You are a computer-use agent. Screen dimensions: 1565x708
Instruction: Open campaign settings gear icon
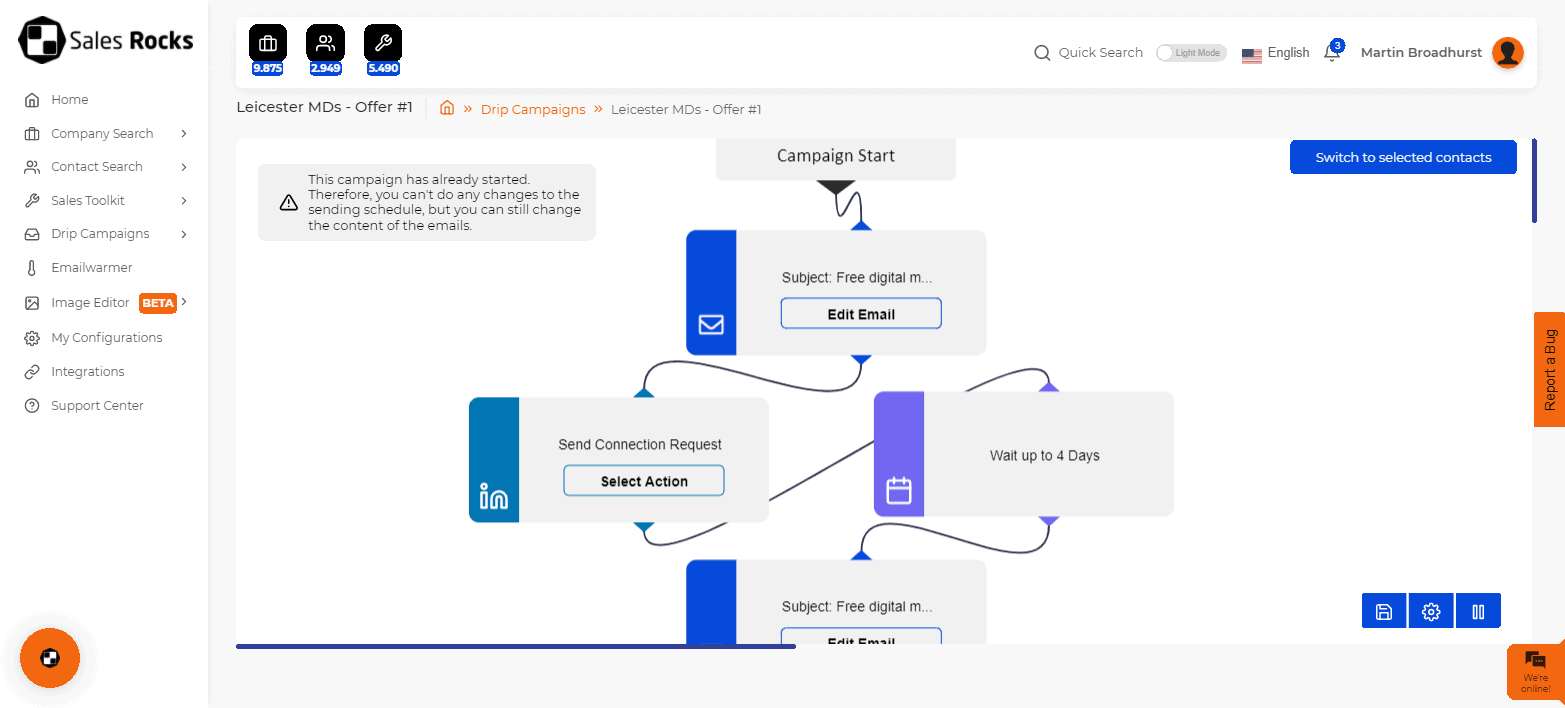click(1431, 612)
